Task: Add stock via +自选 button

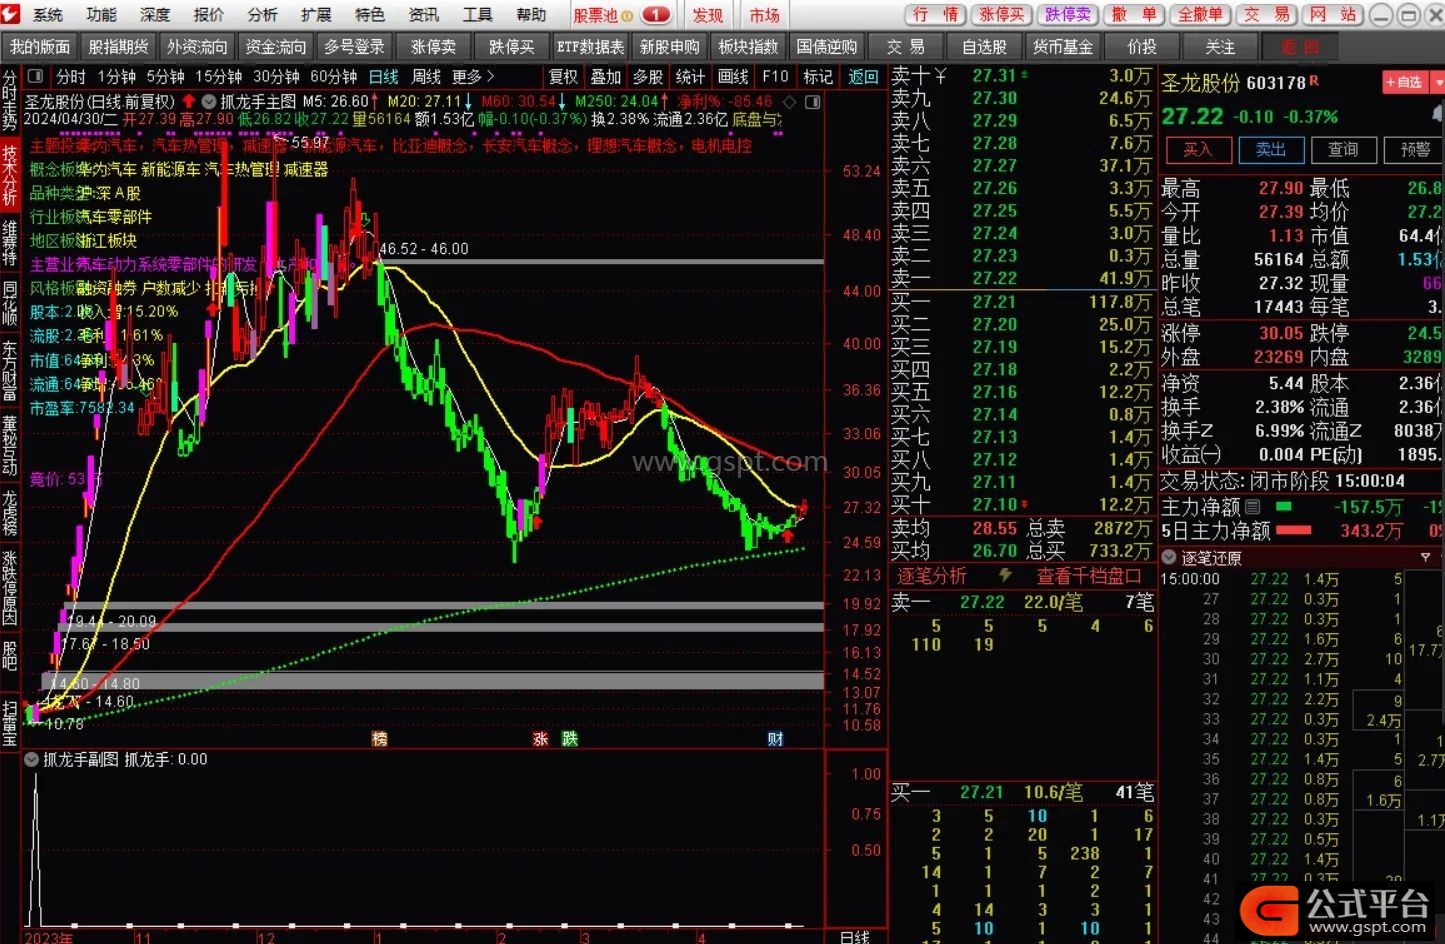Action: (x=1404, y=82)
